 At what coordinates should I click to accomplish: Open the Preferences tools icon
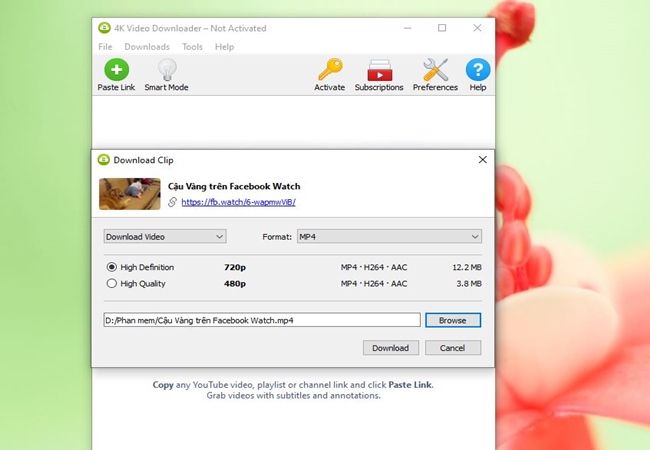pyautogui.click(x=435, y=69)
